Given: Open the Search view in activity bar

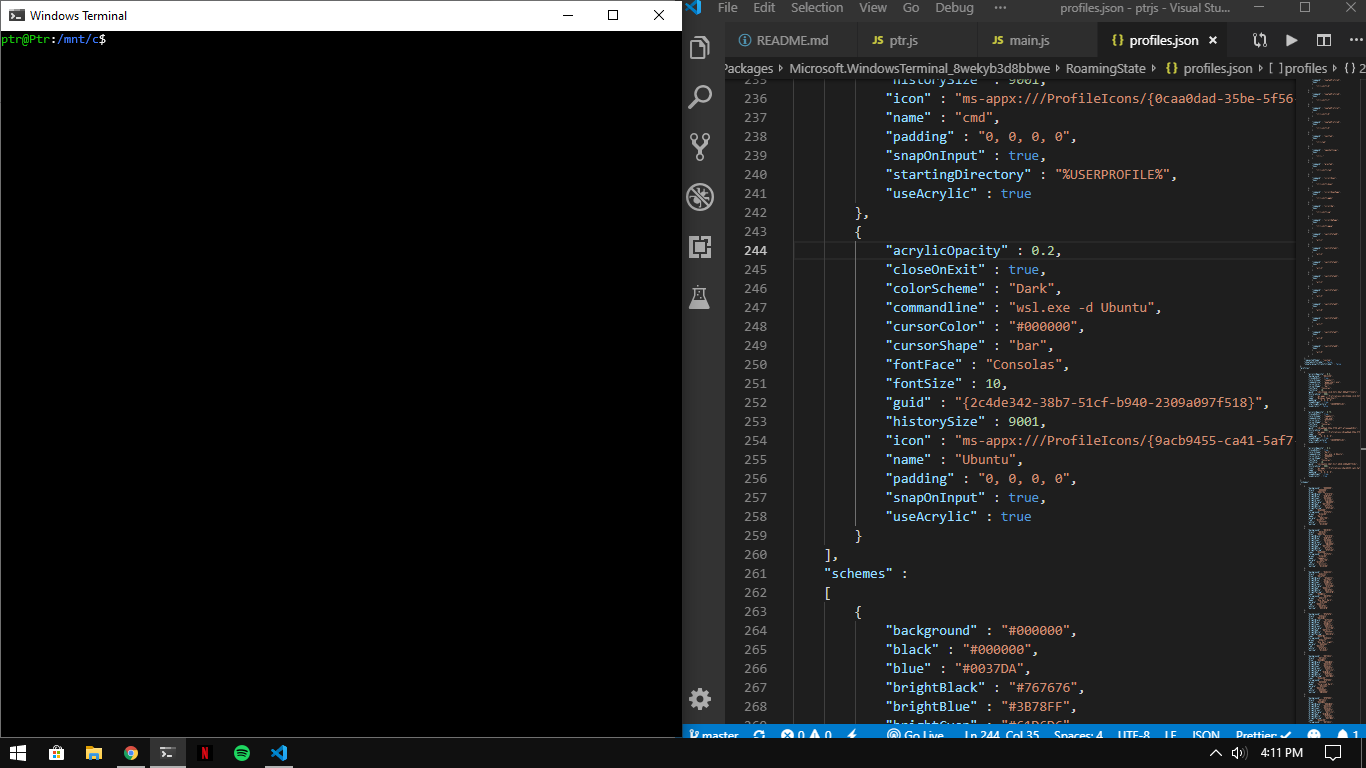Looking at the screenshot, I should 700,97.
